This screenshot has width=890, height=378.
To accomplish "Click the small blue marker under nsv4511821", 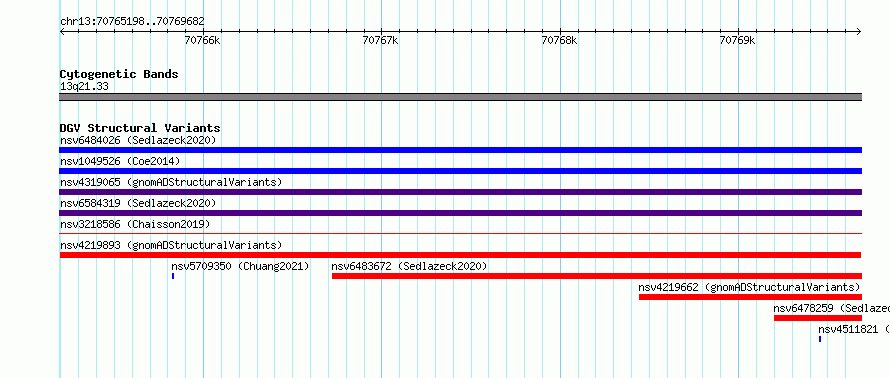I will tap(820, 339).
